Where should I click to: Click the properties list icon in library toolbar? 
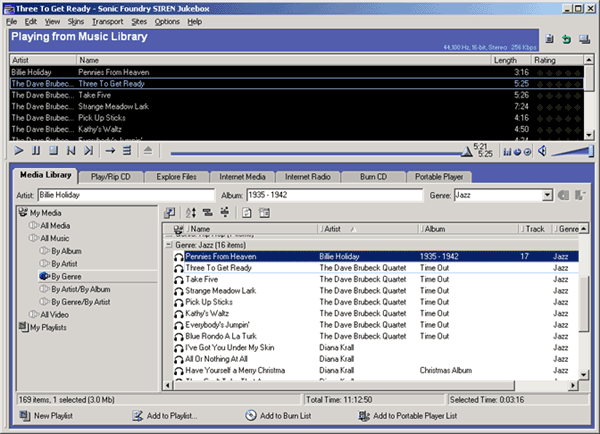click(x=264, y=213)
